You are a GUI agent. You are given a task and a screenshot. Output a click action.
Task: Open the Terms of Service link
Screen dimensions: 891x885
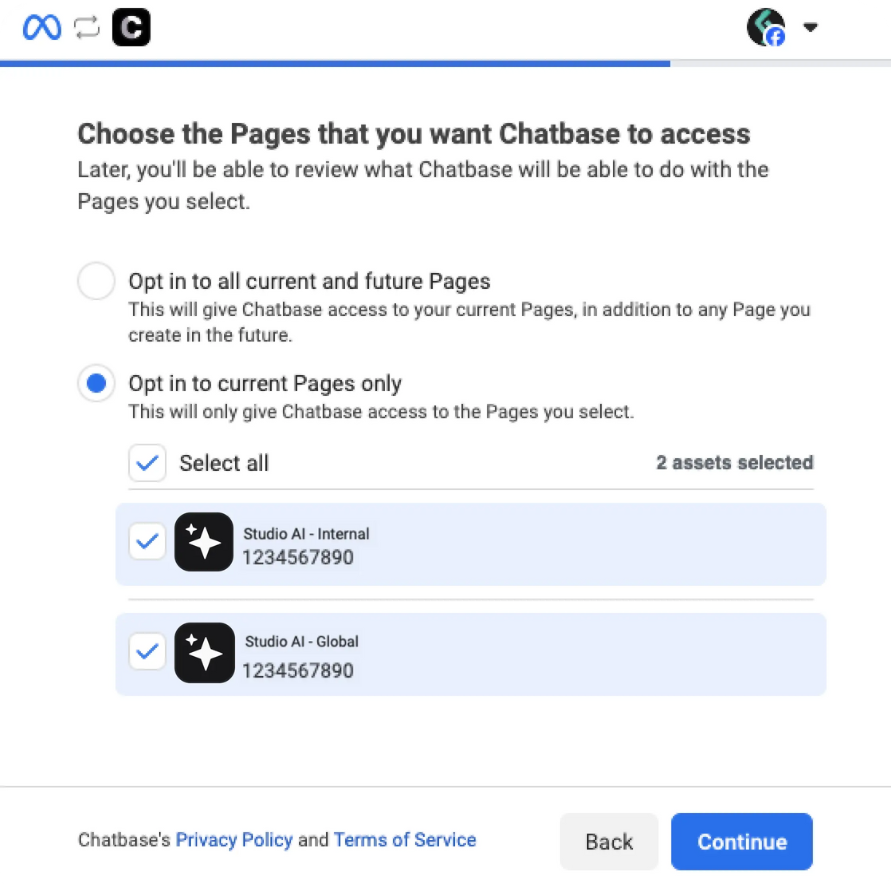[405, 840]
